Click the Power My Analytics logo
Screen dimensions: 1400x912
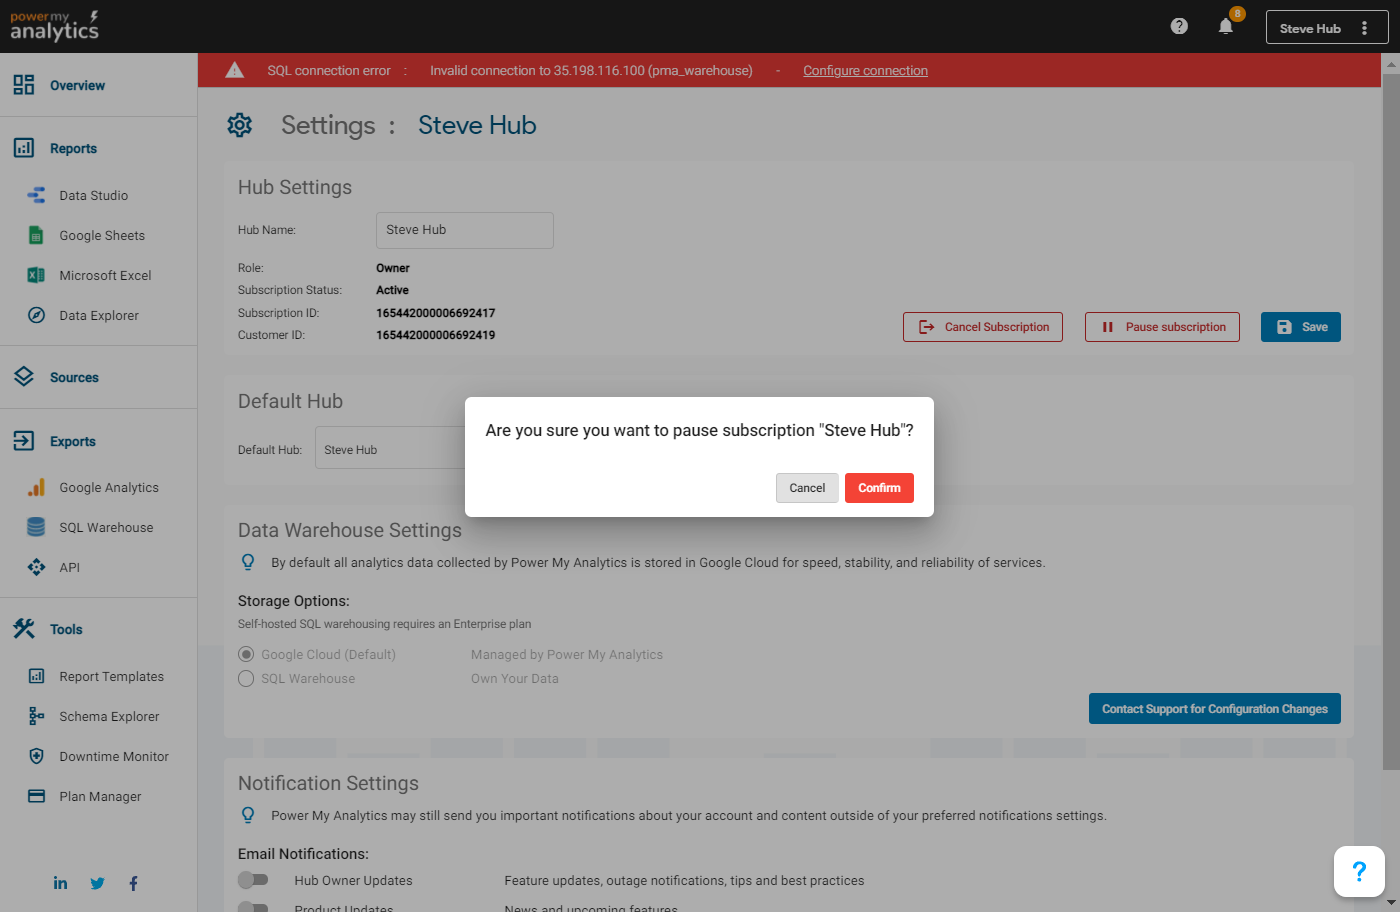(55, 26)
